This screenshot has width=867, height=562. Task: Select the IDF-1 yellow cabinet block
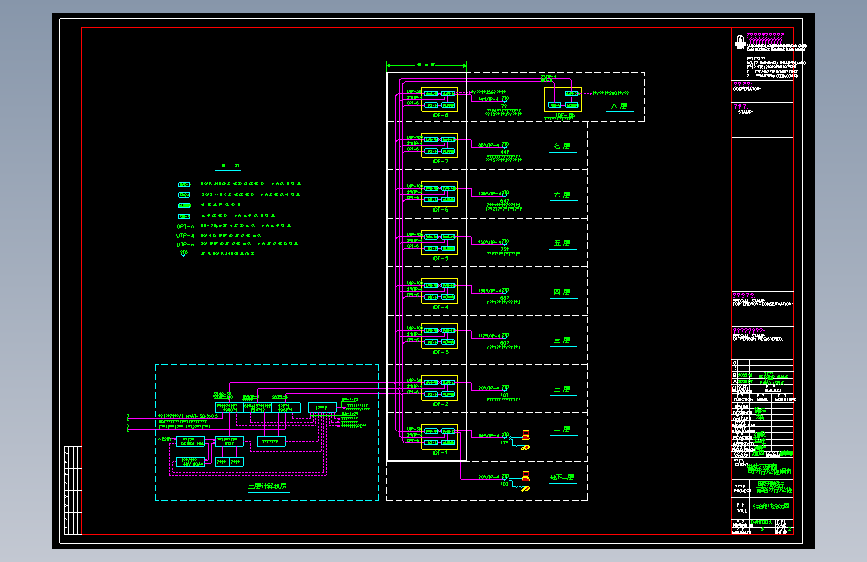coord(440,437)
